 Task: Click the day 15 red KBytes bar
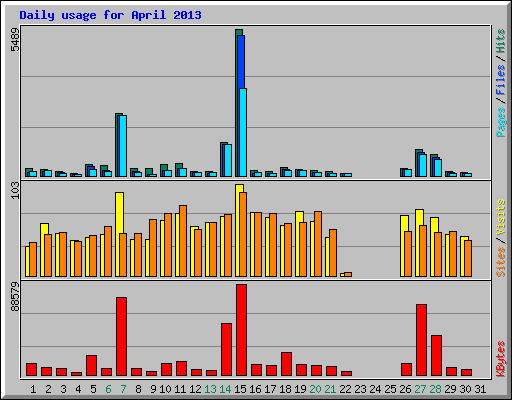(241, 330)
